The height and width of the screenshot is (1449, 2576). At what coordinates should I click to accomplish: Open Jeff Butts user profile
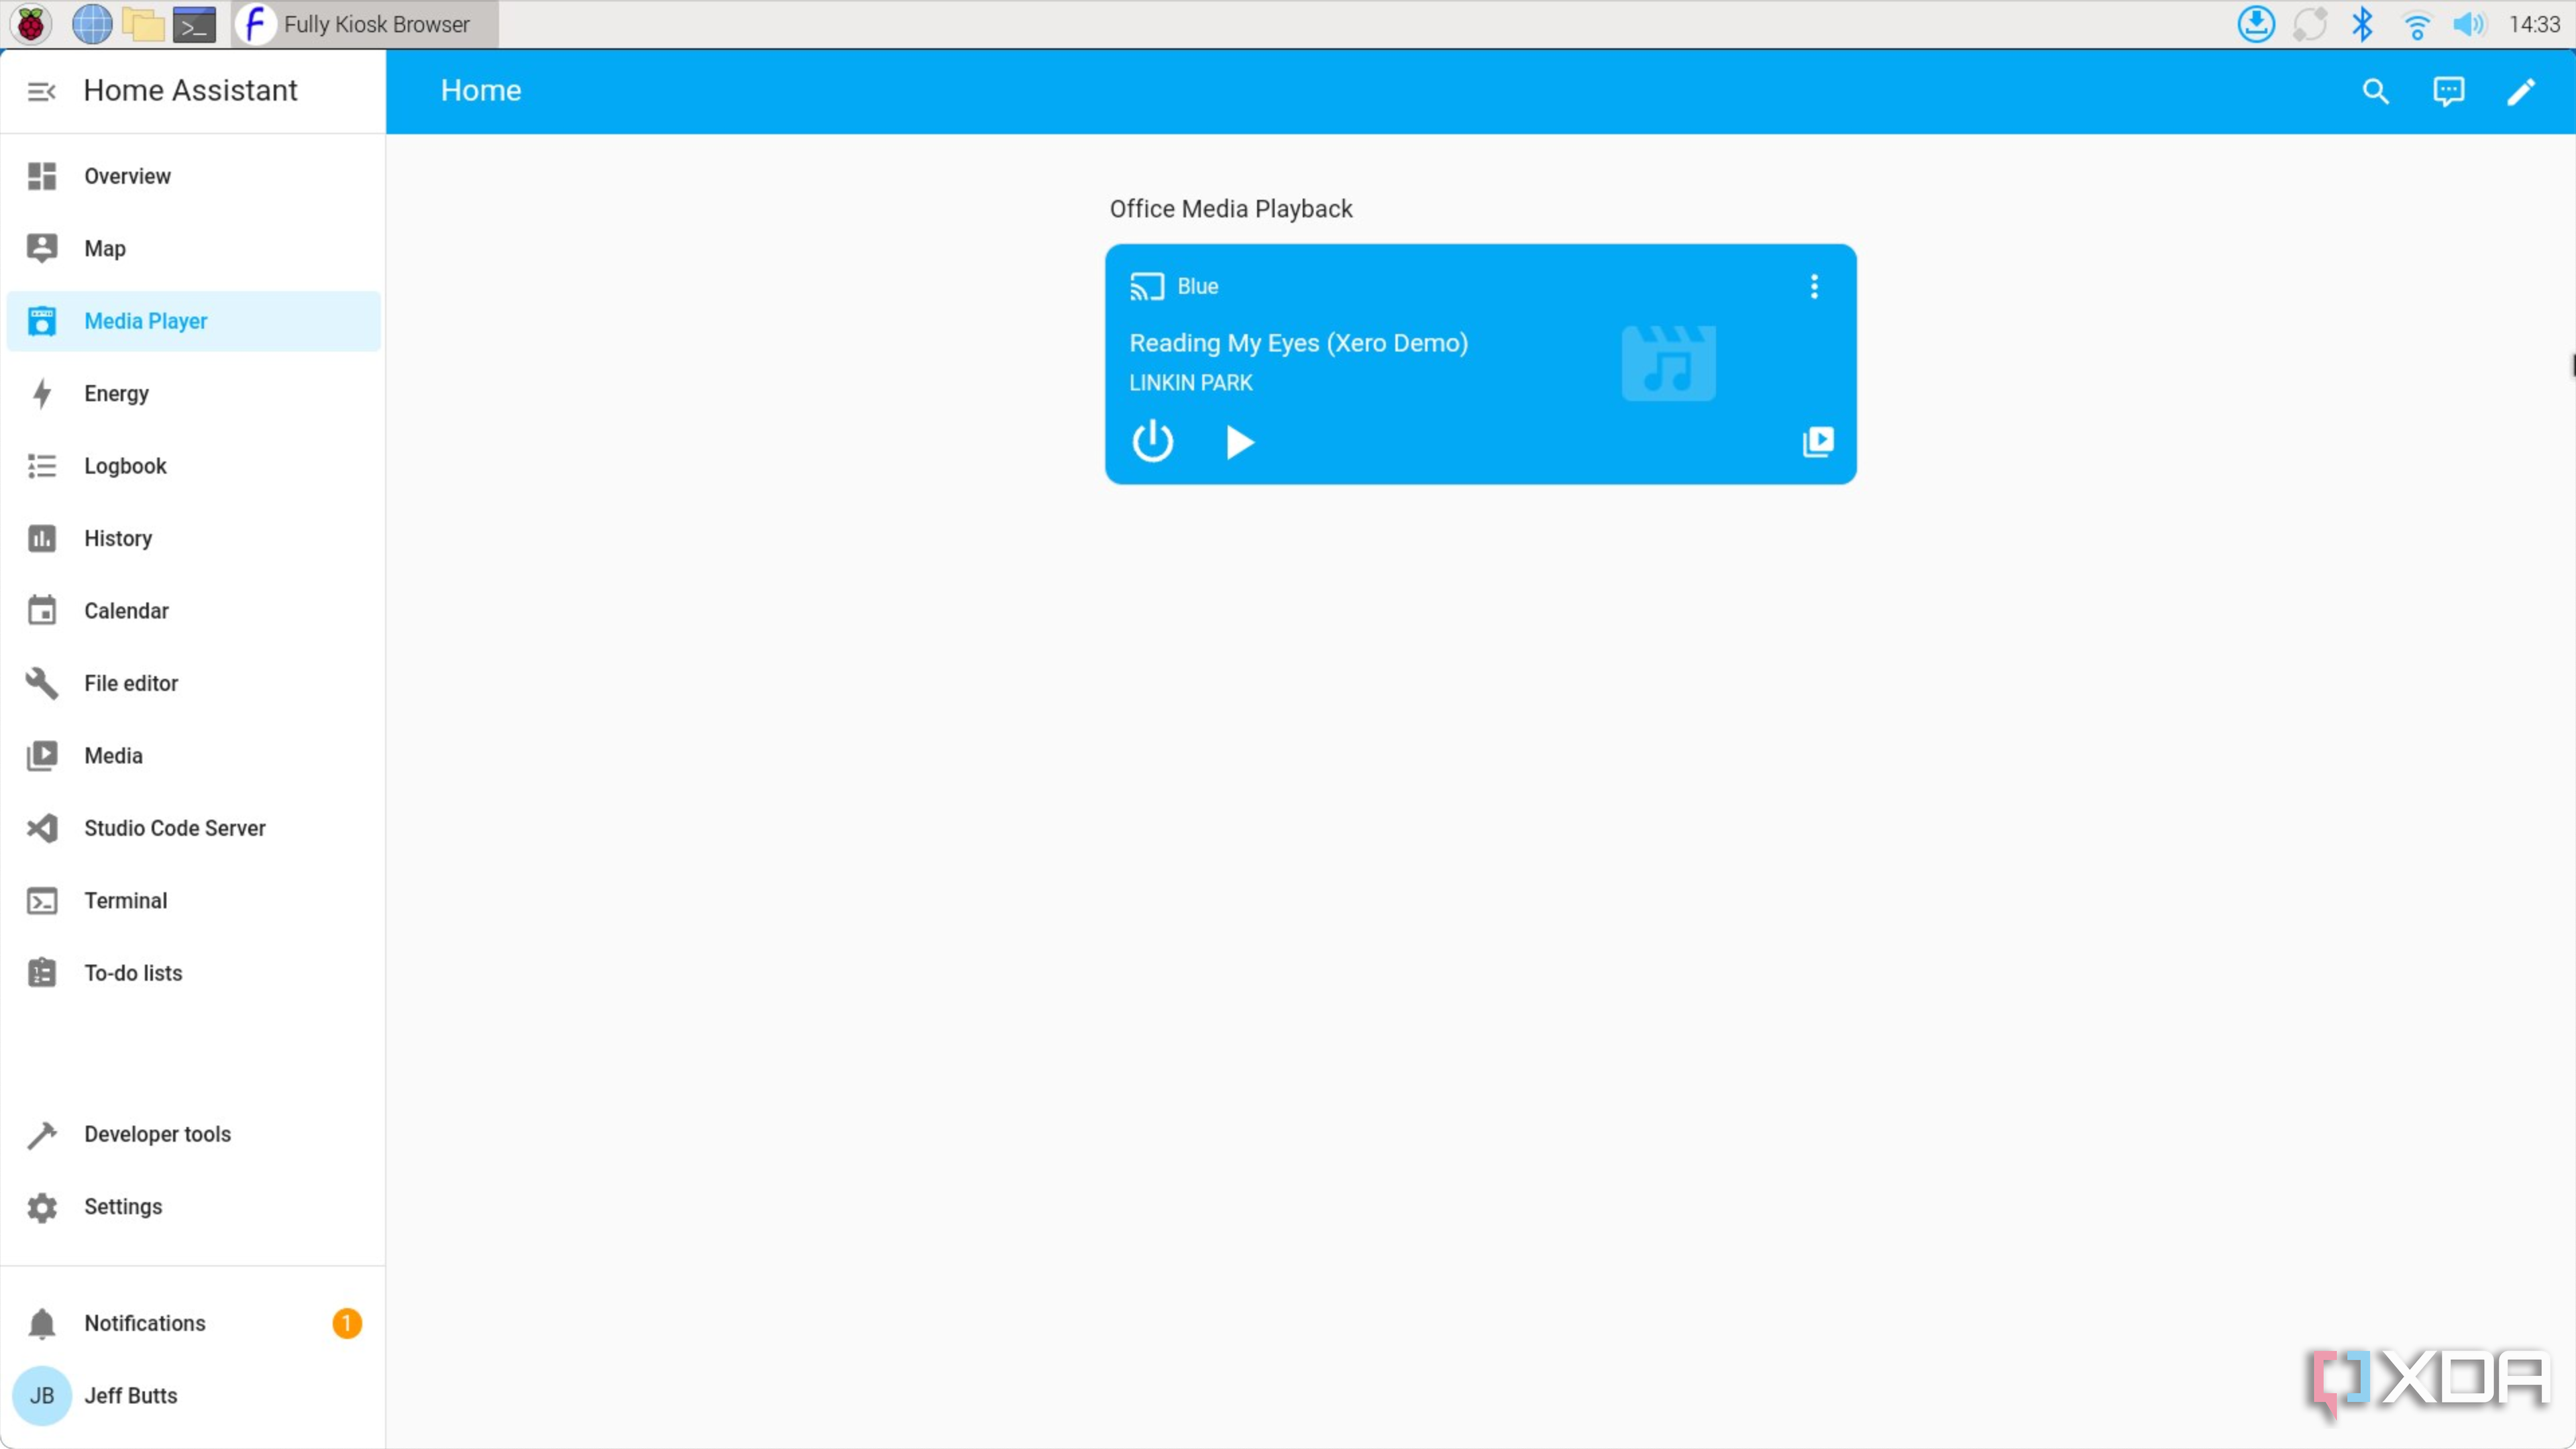click(193, 1396)
